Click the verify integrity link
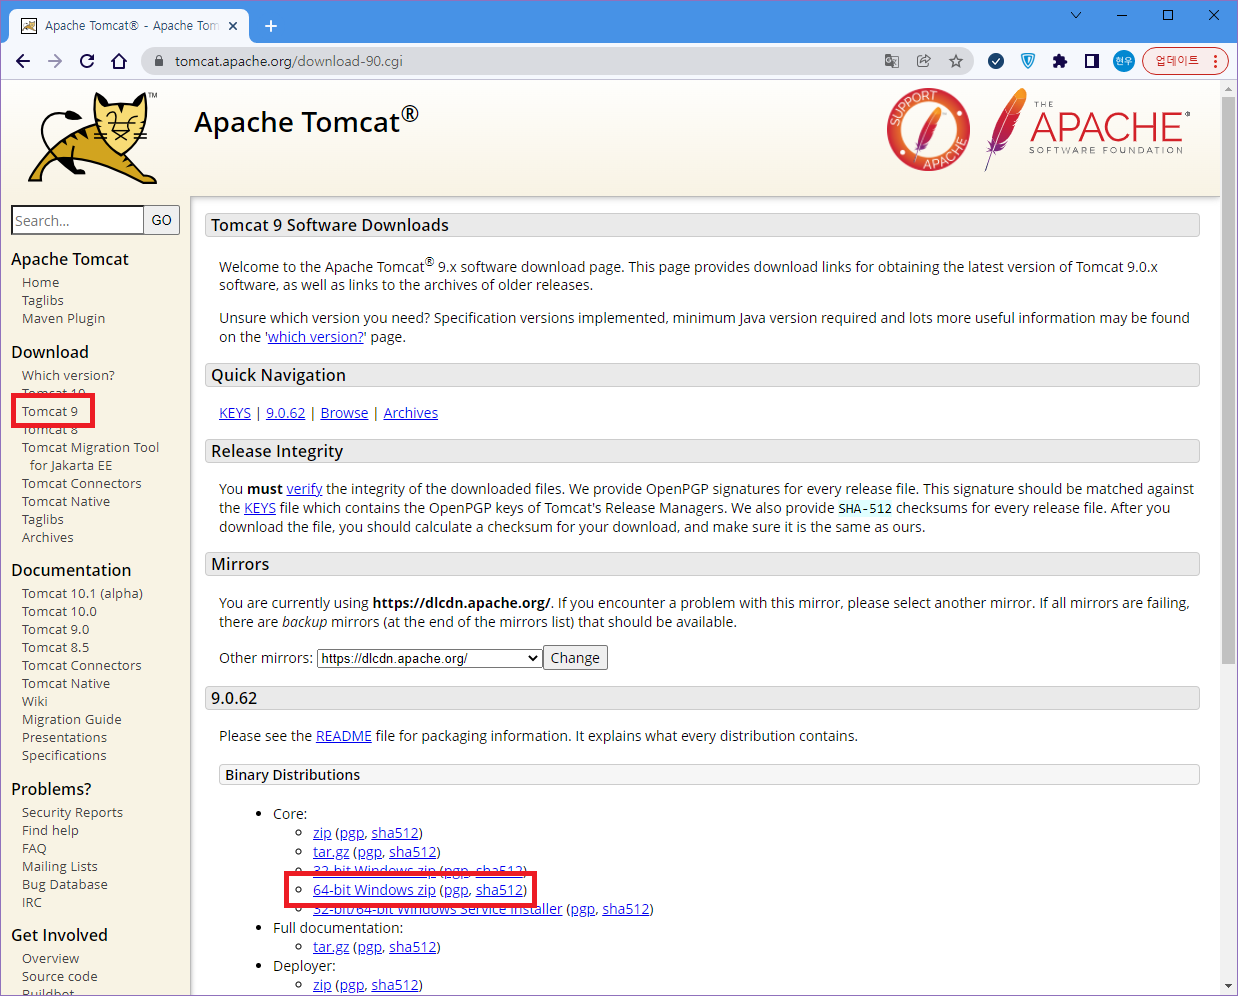 [304, 489]
